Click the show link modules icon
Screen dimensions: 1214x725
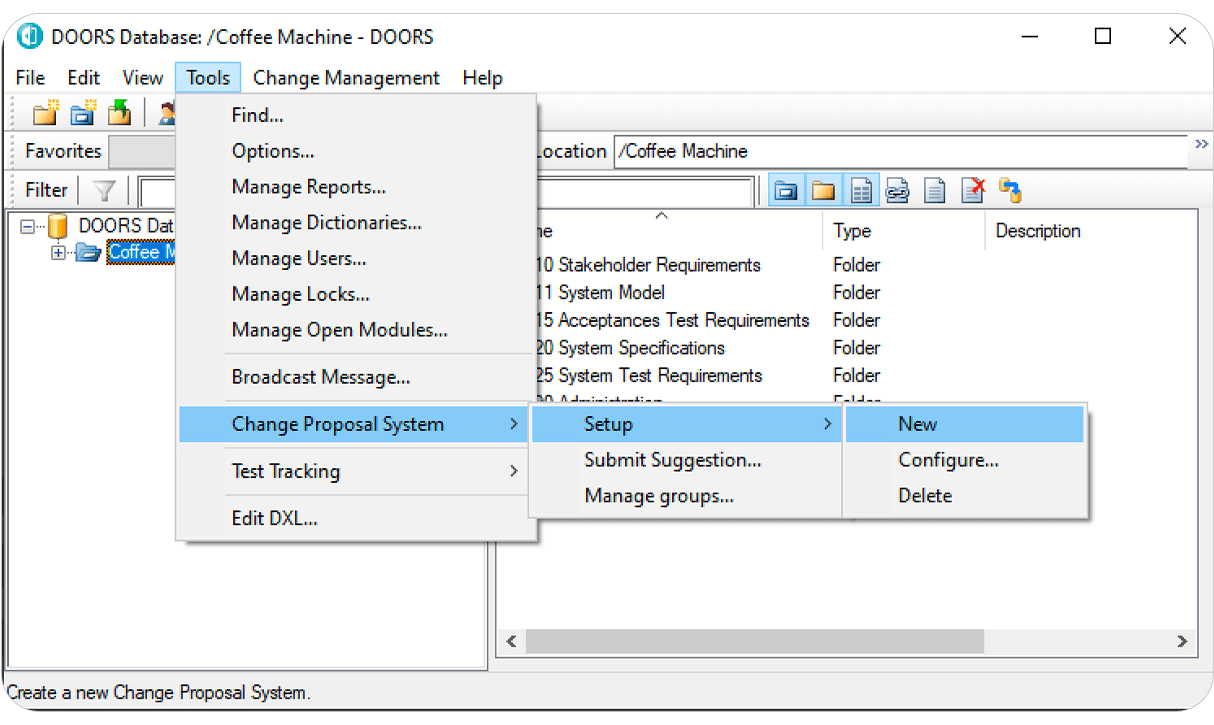point(897,190)
